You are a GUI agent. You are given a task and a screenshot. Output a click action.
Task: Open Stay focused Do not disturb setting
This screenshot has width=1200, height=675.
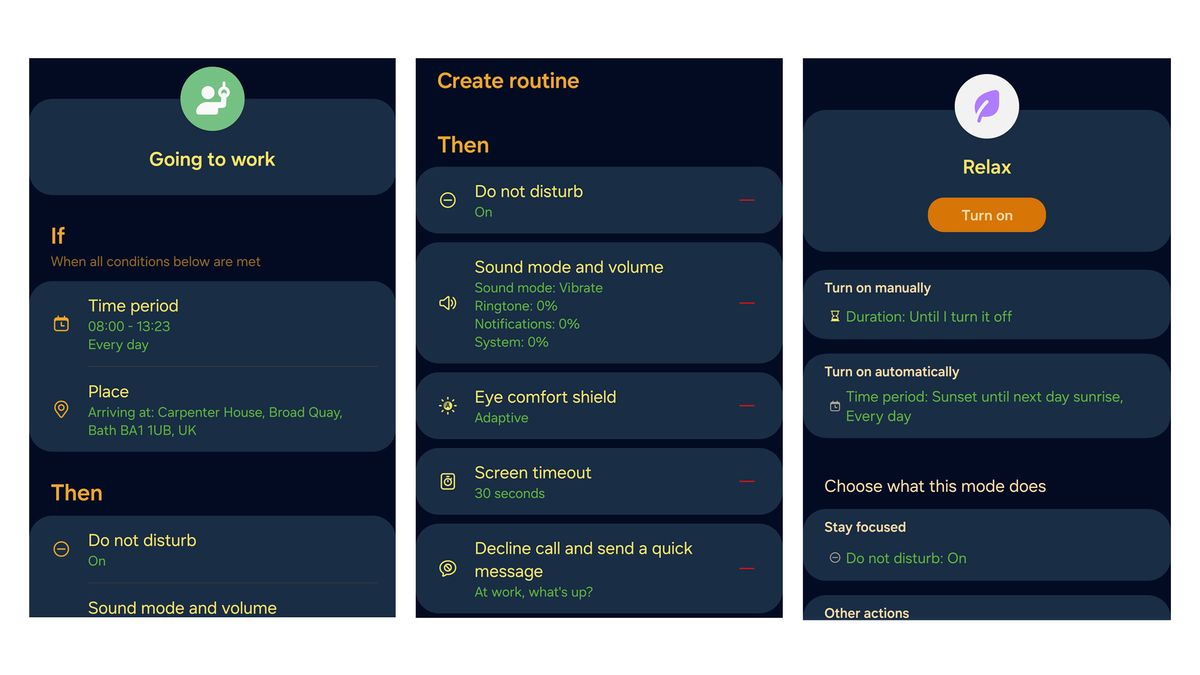905,558
